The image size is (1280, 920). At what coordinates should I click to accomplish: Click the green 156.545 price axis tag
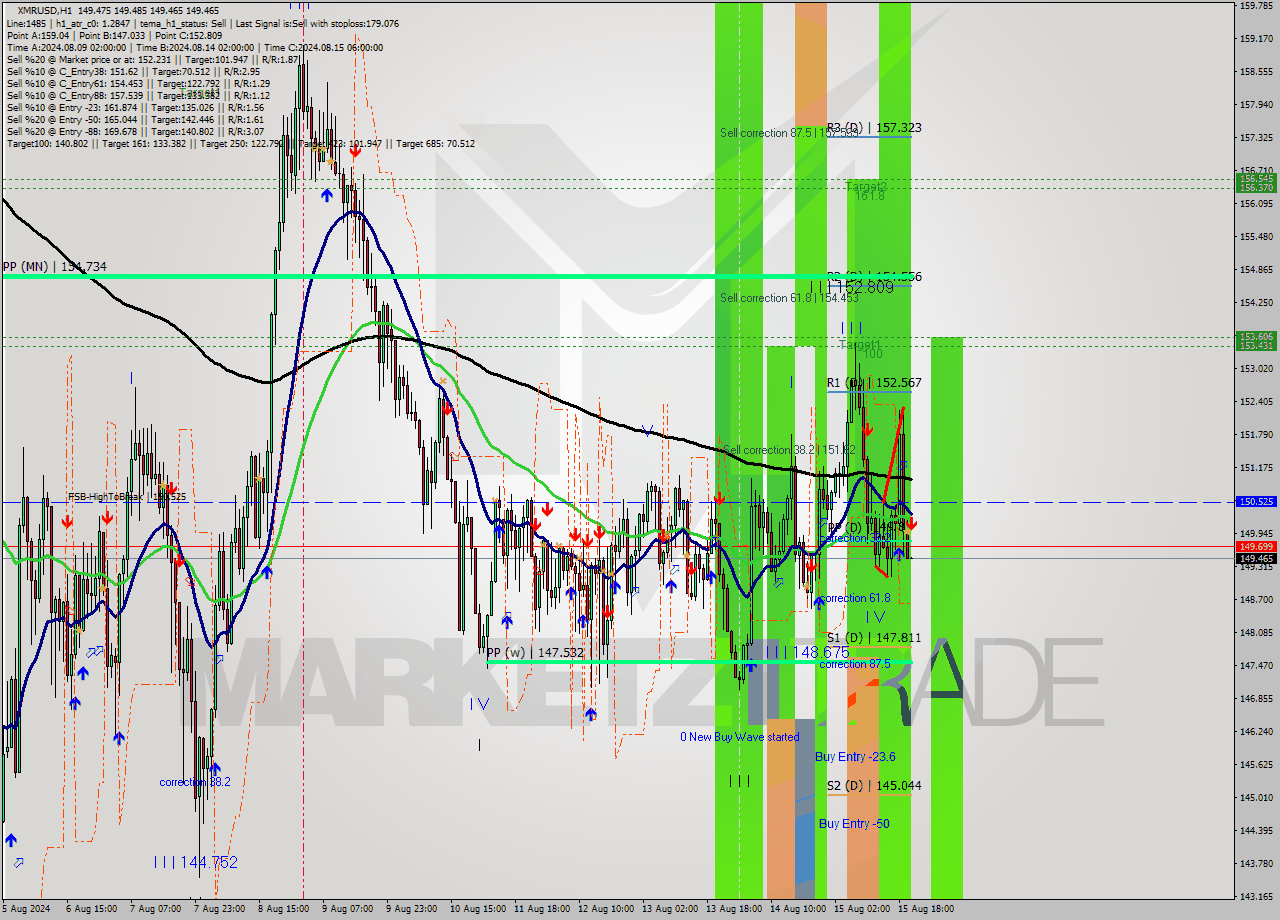[x=1256, y=179]
